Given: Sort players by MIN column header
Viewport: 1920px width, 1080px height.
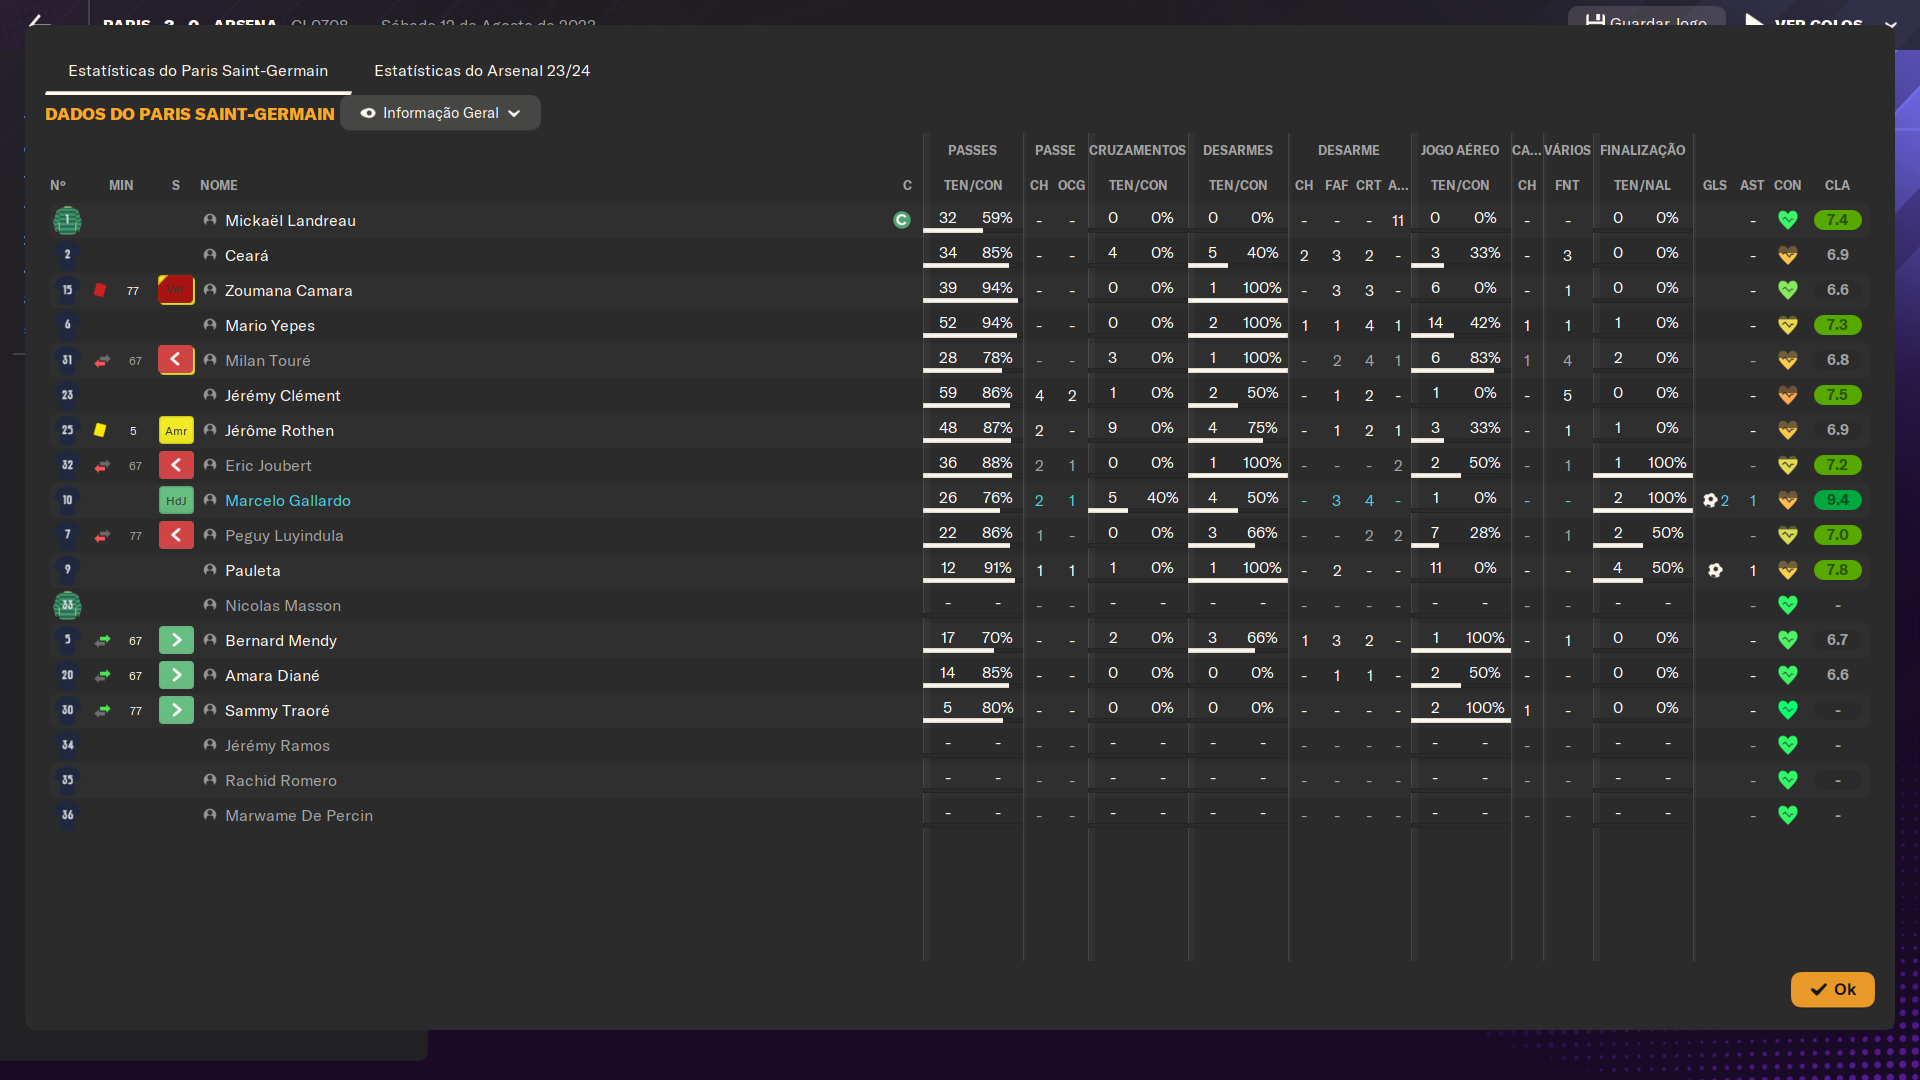Looking at the screenshot, I should tap(121, 186).
